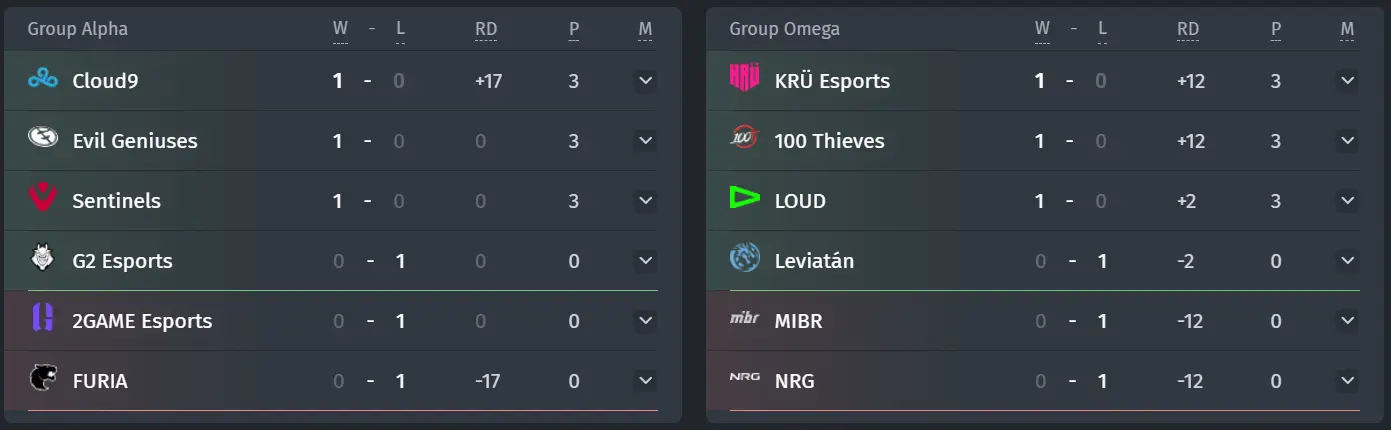The image size is (1391, 430).
Task: Click the Evil Geniuses logo icon
Action: pos(44,140)
